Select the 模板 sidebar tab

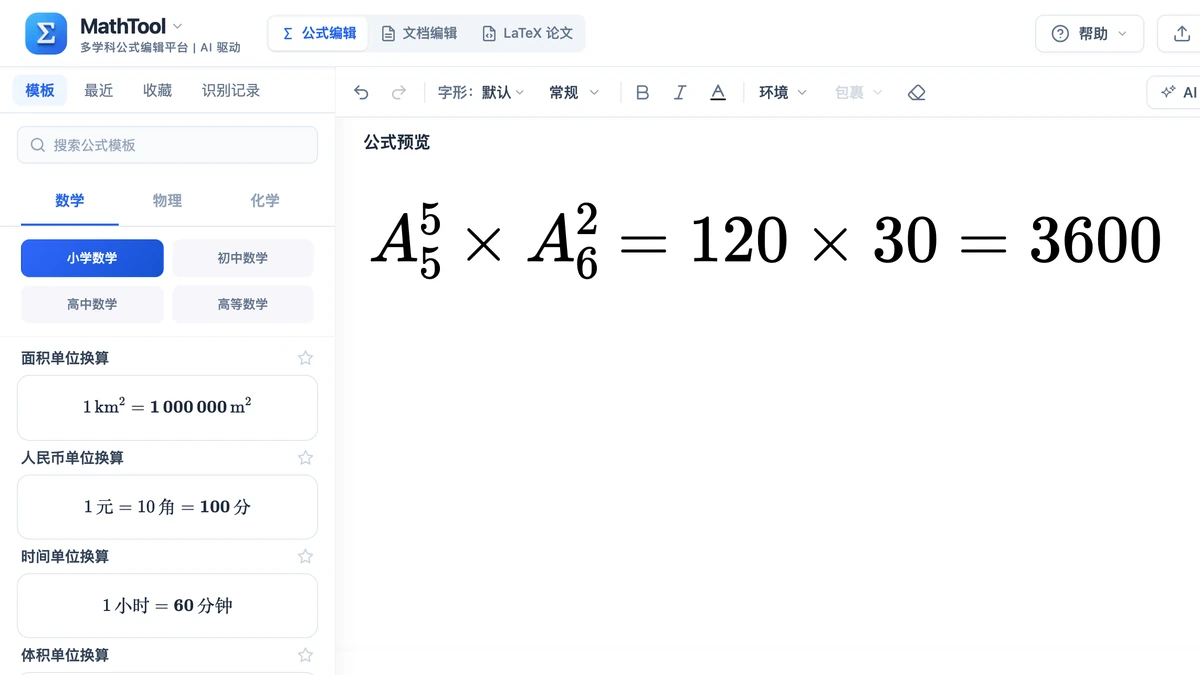click(40, 90)
